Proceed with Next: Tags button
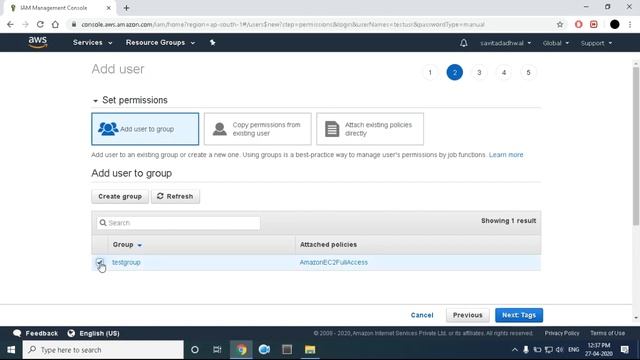640x360 pixels. (519, 315)
